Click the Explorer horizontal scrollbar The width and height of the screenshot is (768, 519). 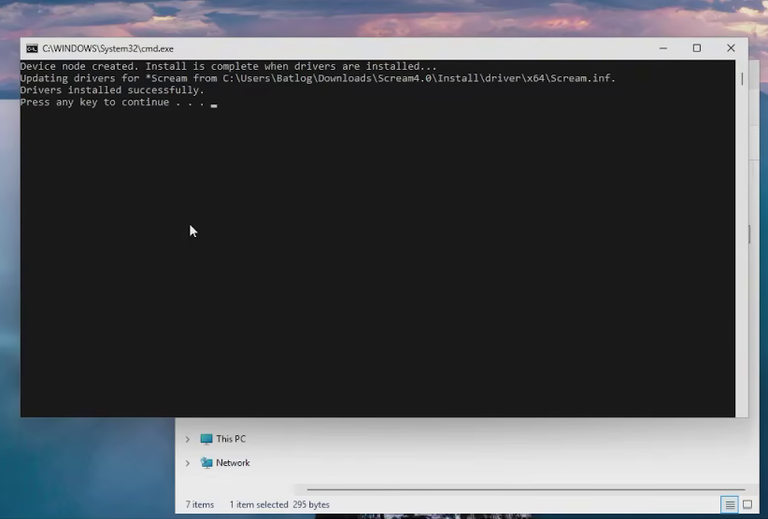tap(526, 489)
